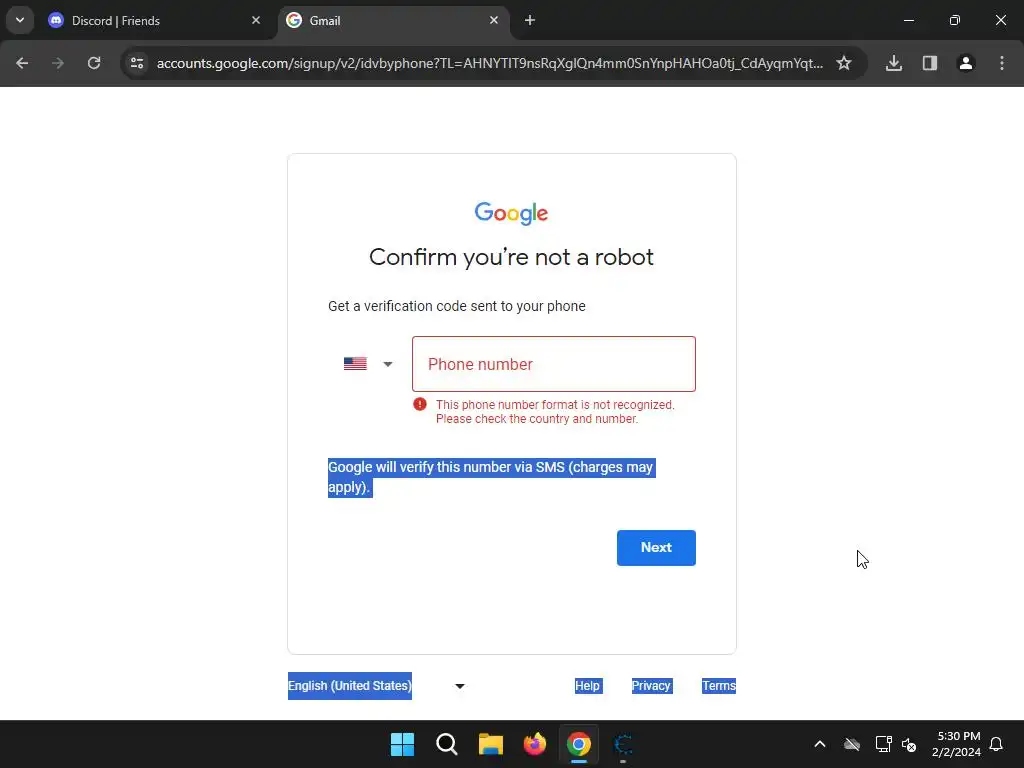Click the Phone number field
Screen dimensions: 1024x768
coord(554,364)
